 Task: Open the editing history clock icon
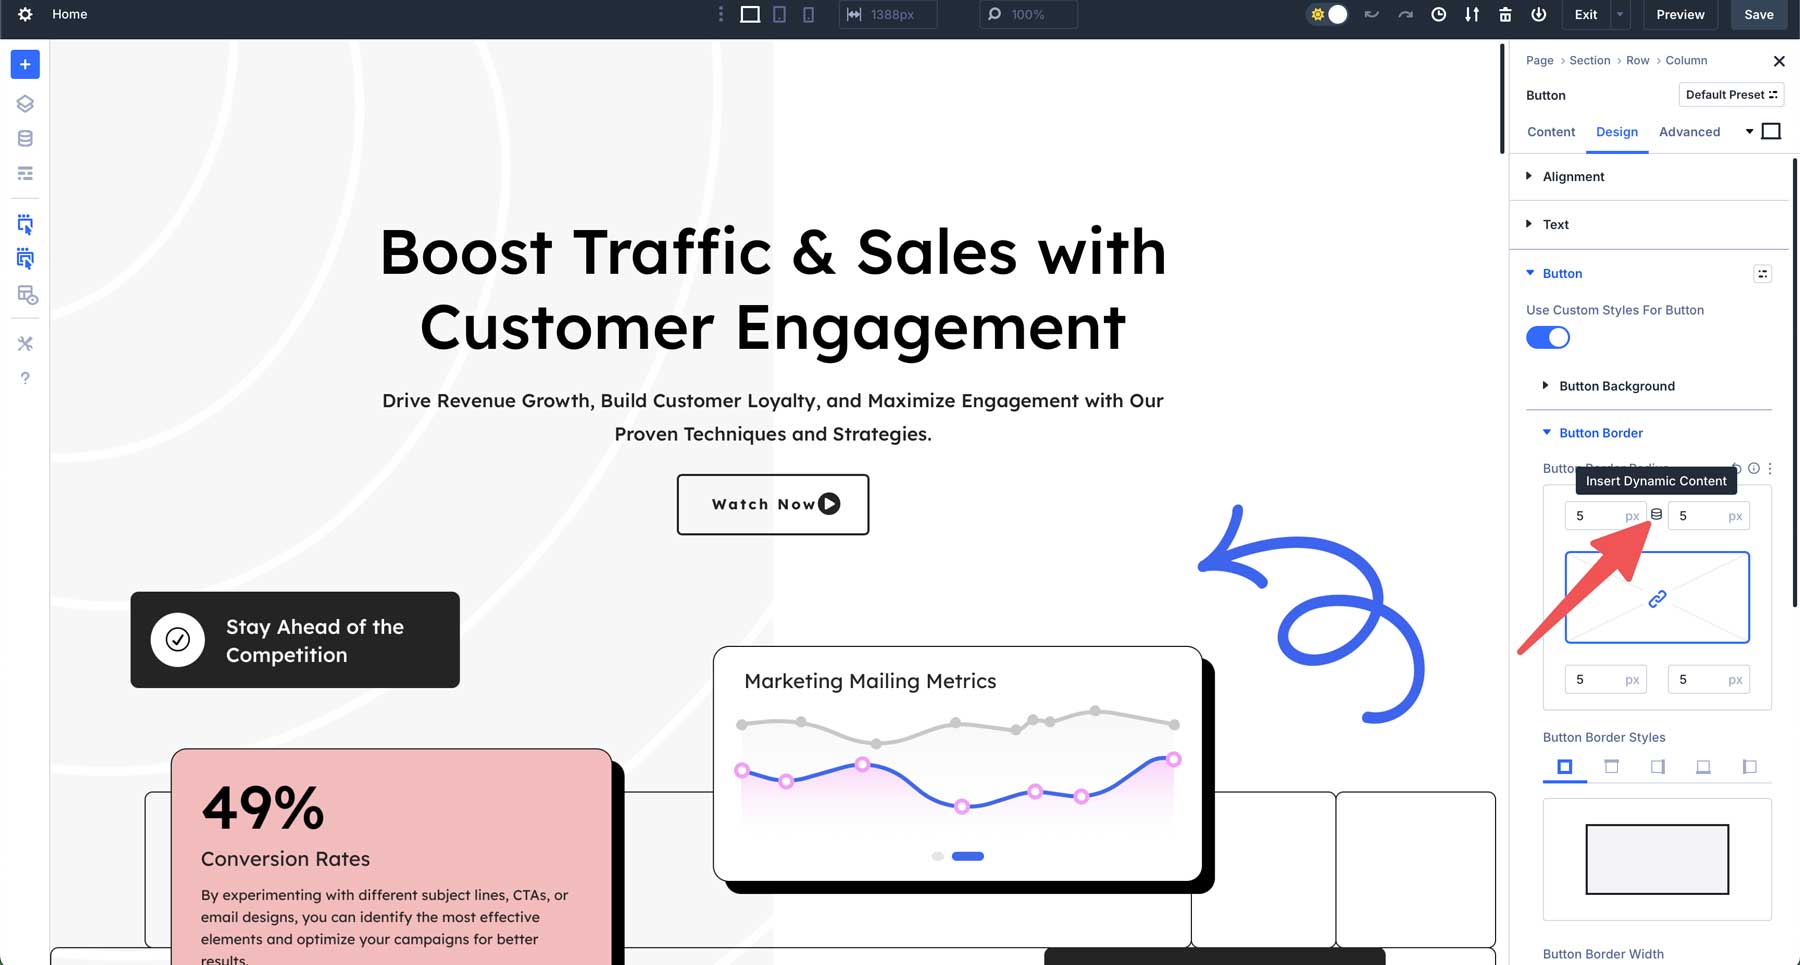pyautogui.click(x=1439, y=15)
